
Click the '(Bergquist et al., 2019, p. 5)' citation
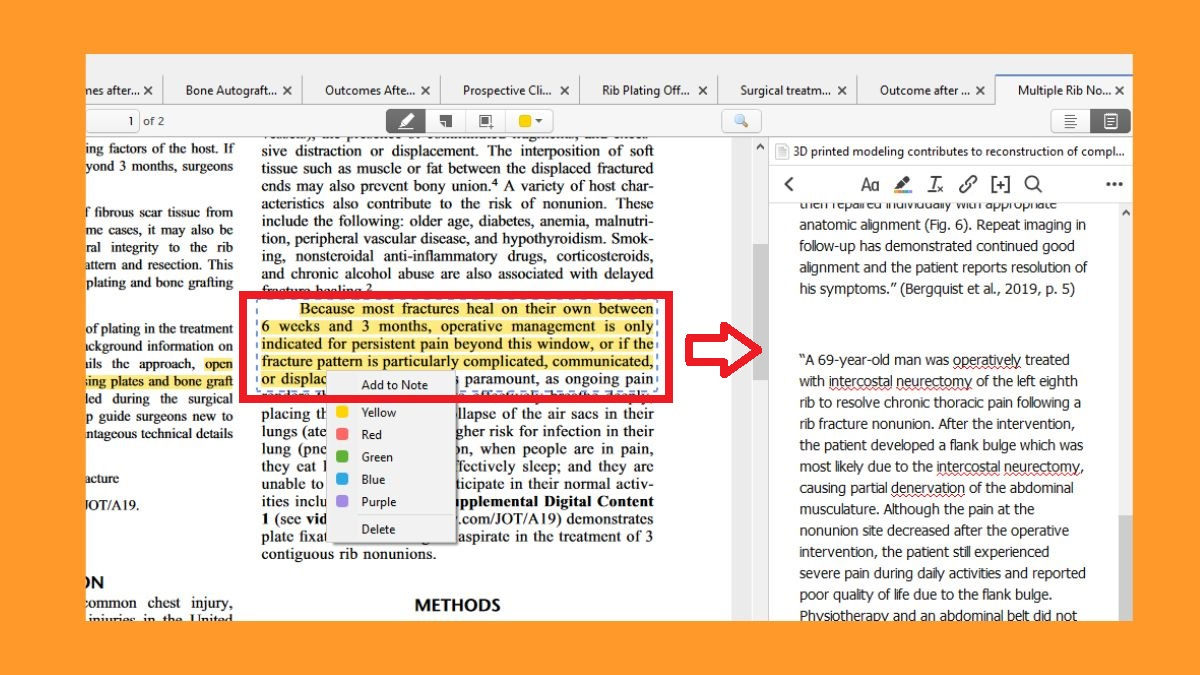pyautogui.click(x=987, y=289)
